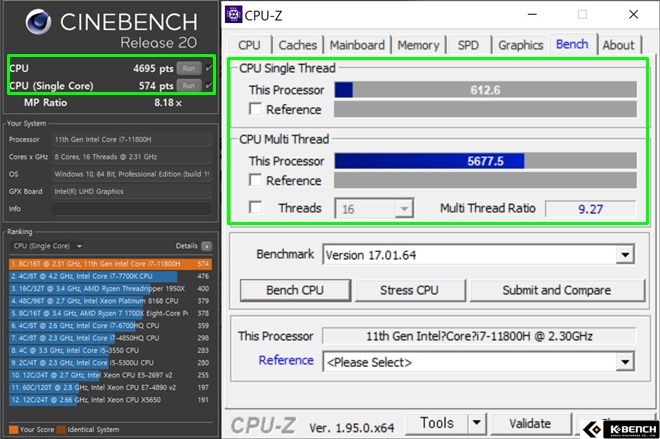
Task: Enable Reference checkbox under CPU Multi Thread
Action: pyautogui.click(x=255, y=180)
